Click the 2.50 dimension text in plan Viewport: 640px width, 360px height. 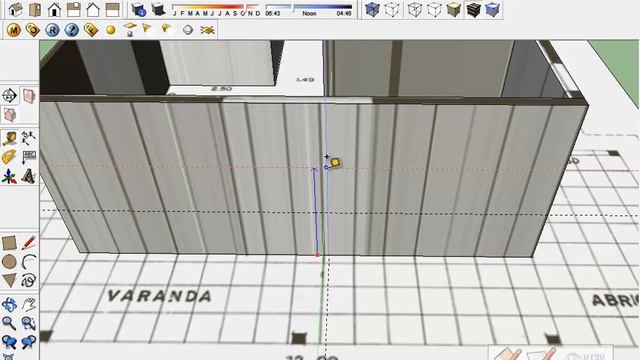tap(222, 89)
